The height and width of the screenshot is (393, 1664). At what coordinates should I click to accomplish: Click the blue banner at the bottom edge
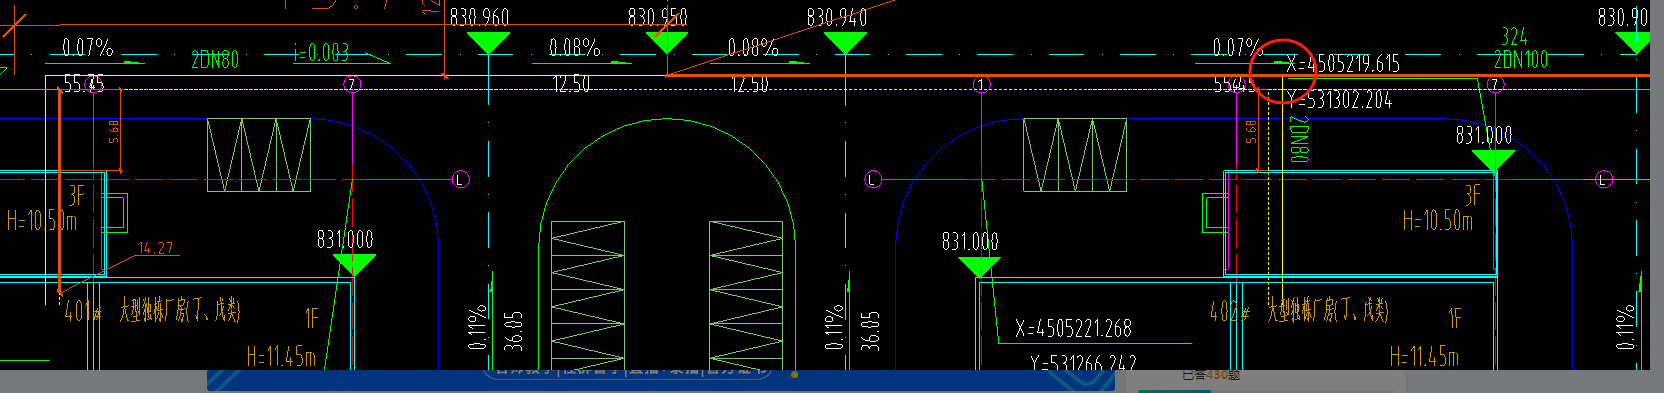pyautogui.click(x=661, y=380)
